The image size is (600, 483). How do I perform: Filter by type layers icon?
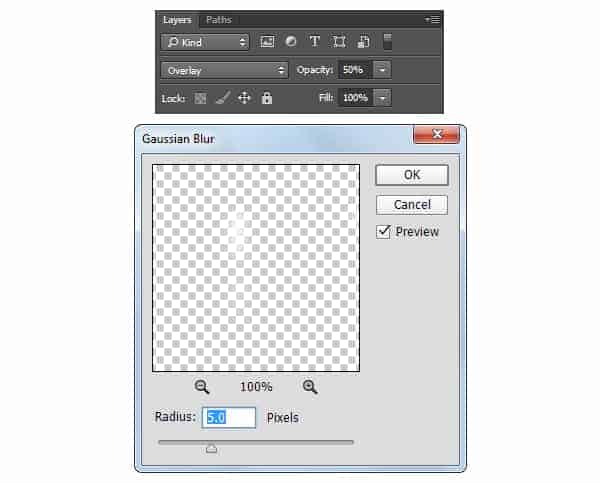click(x=315, y=41)
